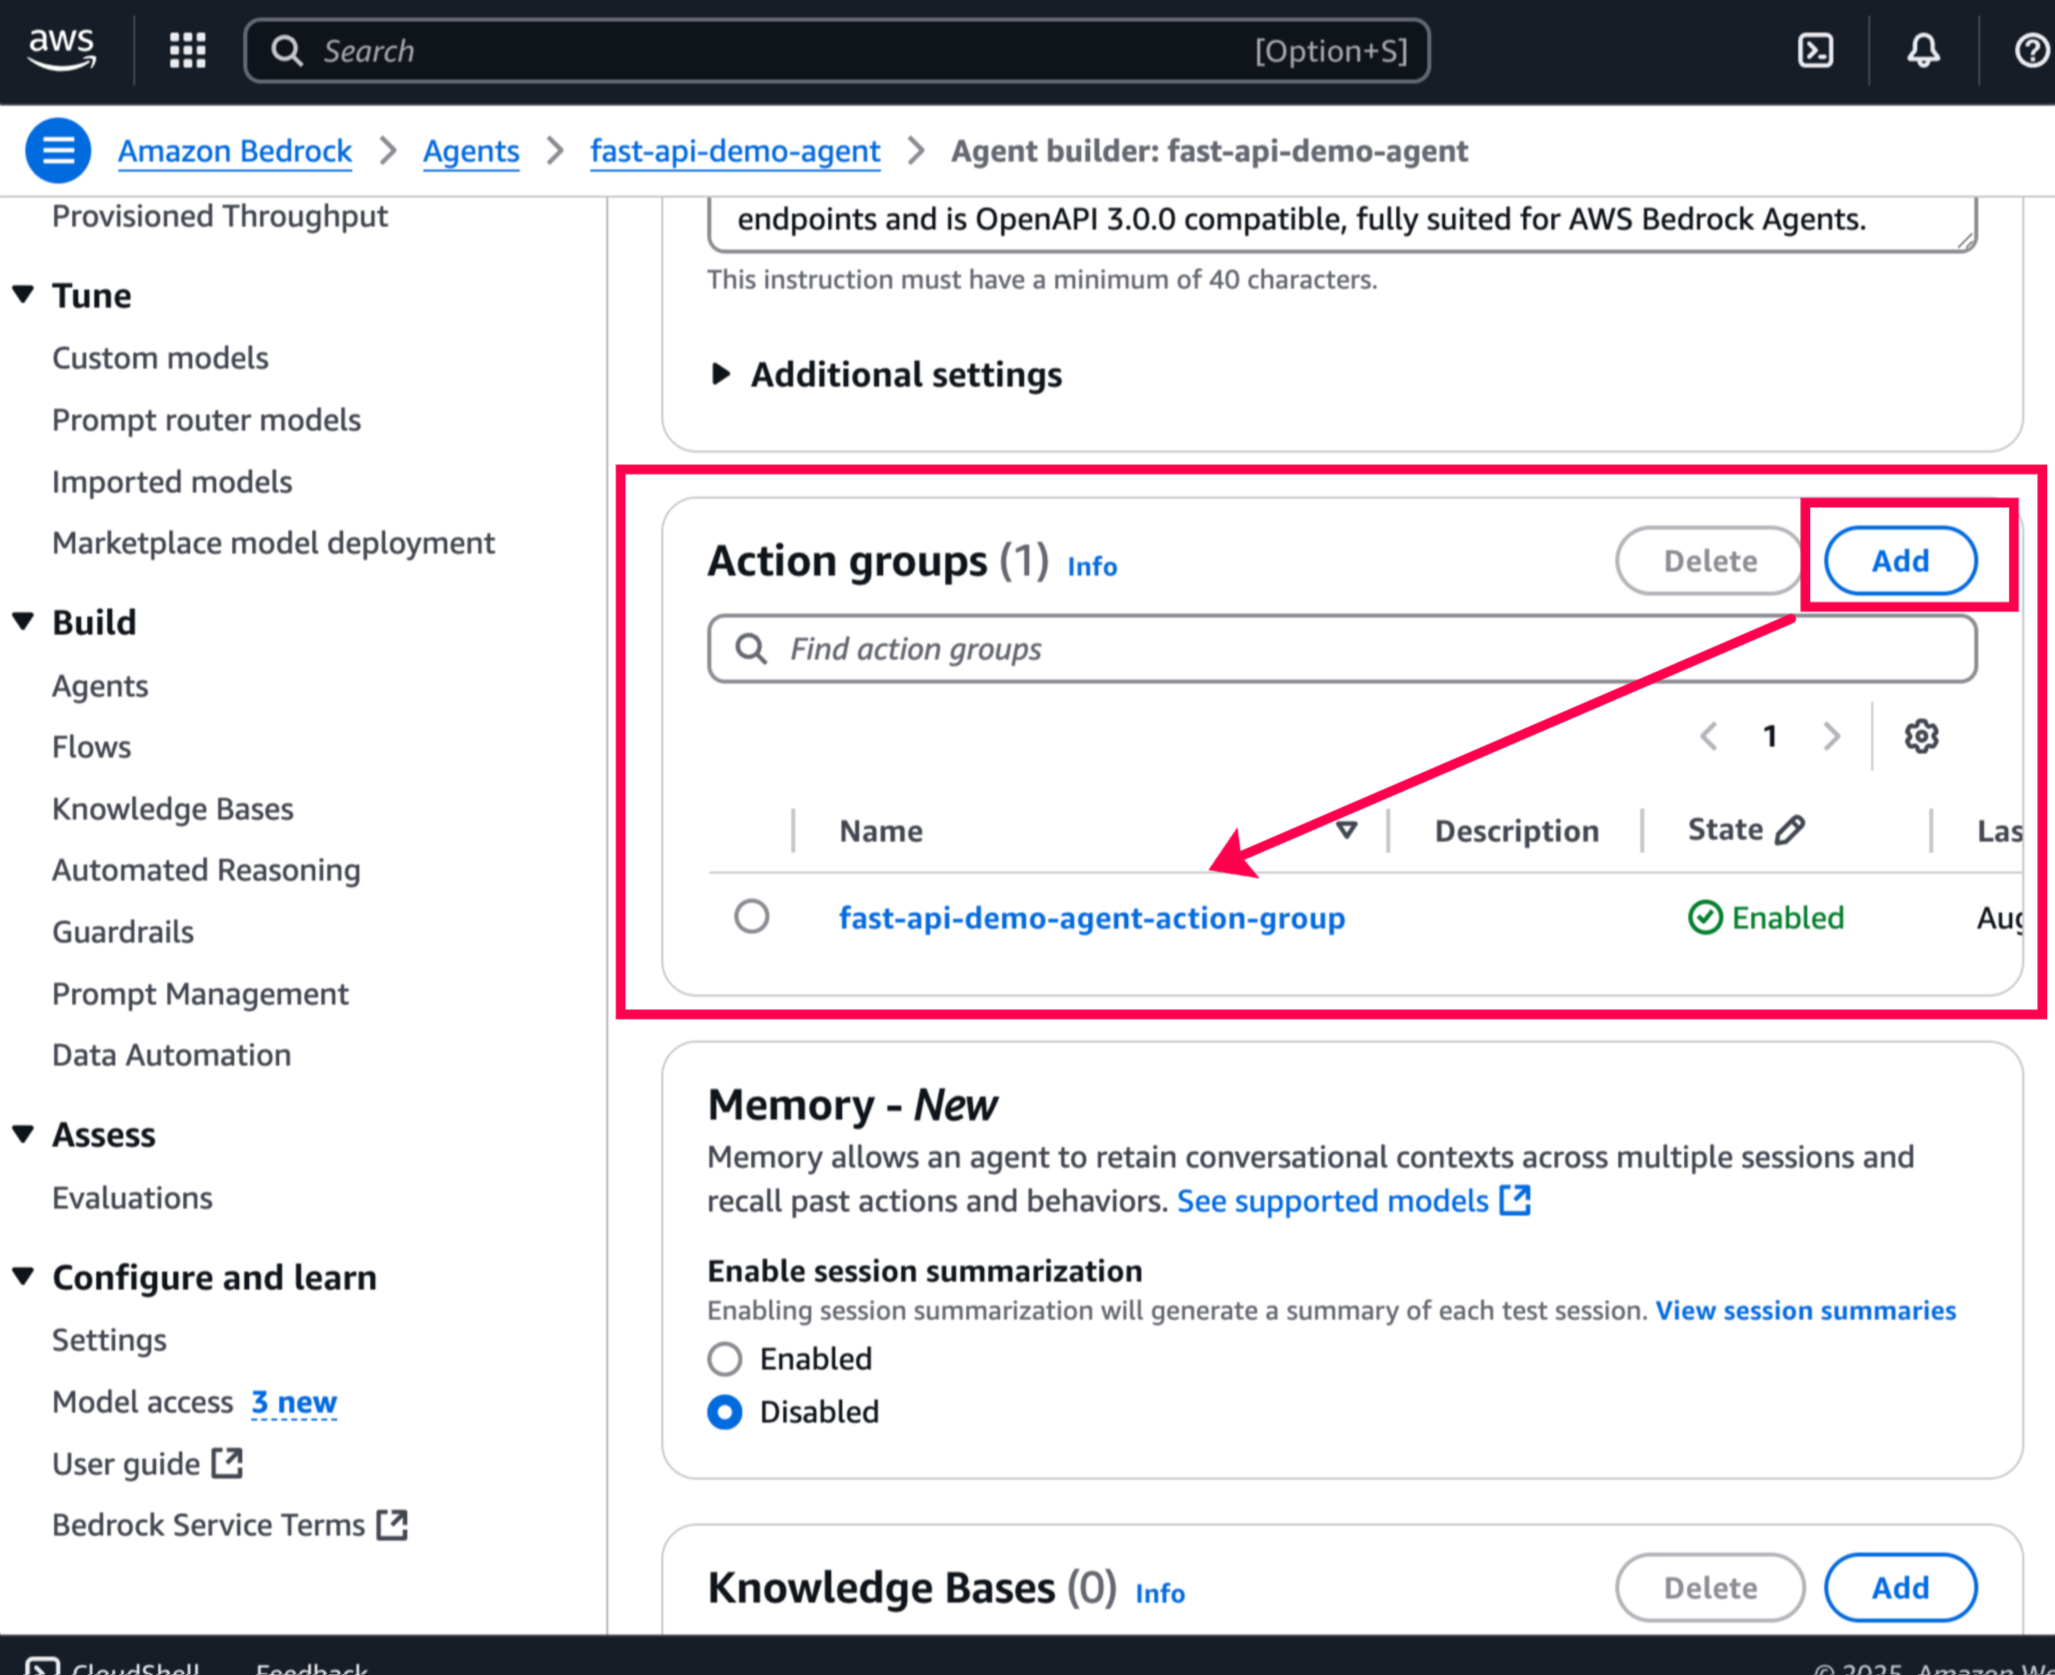Select the fast-api-demo-agent-action-group radio button

coord(751,917)
